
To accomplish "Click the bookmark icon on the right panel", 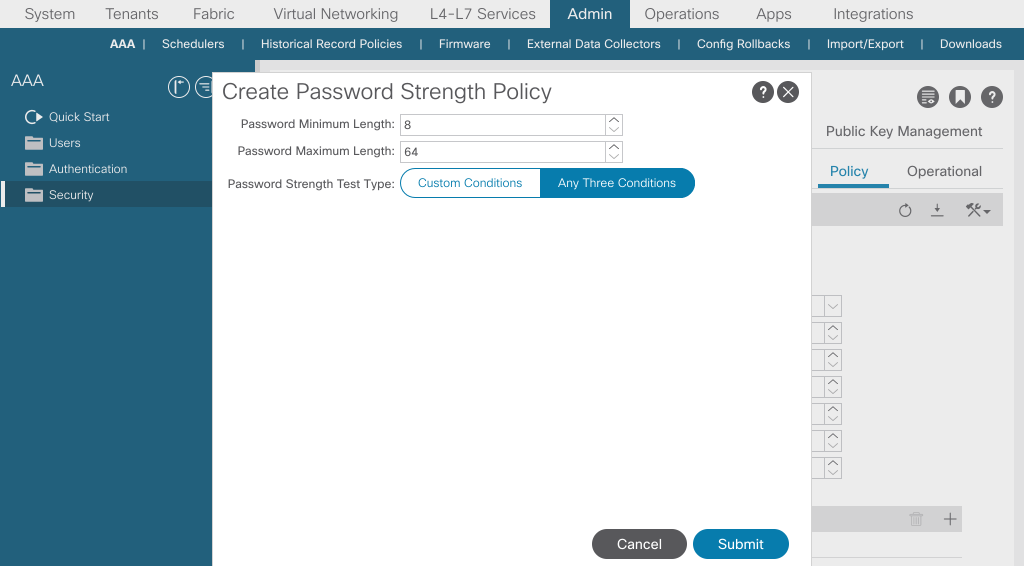I will coord(959,97).
